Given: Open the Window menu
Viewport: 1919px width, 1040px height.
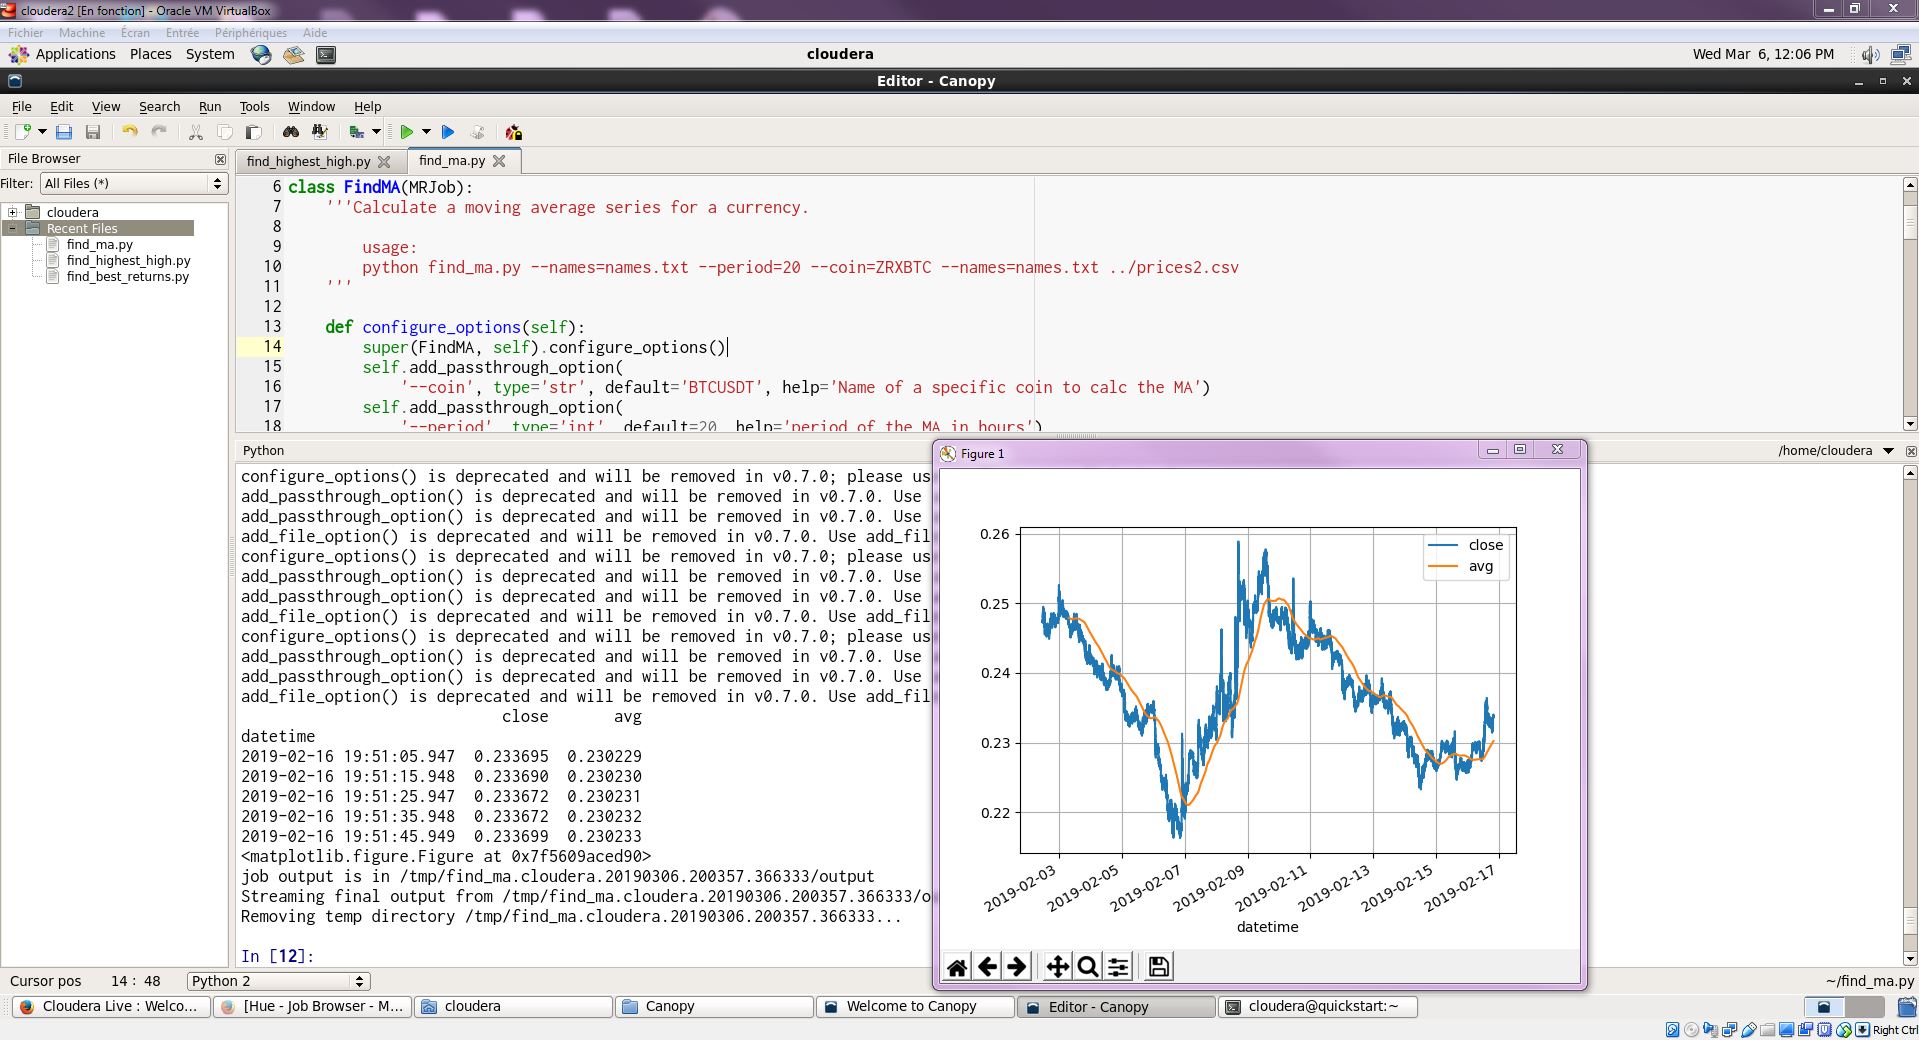Looking at the screenshot, I should click(311, 107).
